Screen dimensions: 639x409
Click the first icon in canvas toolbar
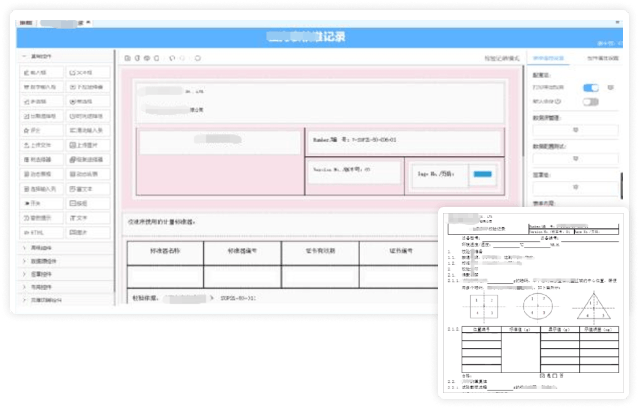pyautogui.click(x=126, y=59)
